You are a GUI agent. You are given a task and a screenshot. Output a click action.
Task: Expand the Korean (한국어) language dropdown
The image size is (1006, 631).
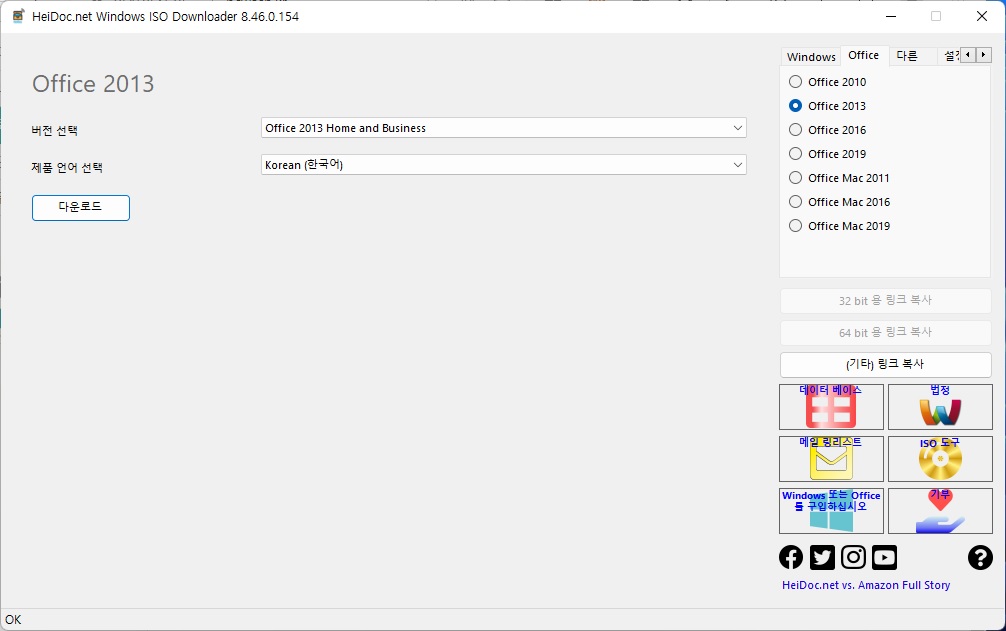coord(504,165)
